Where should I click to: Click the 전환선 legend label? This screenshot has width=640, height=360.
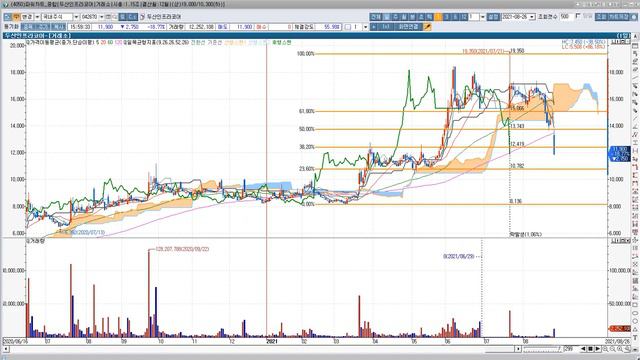[198, 42]
